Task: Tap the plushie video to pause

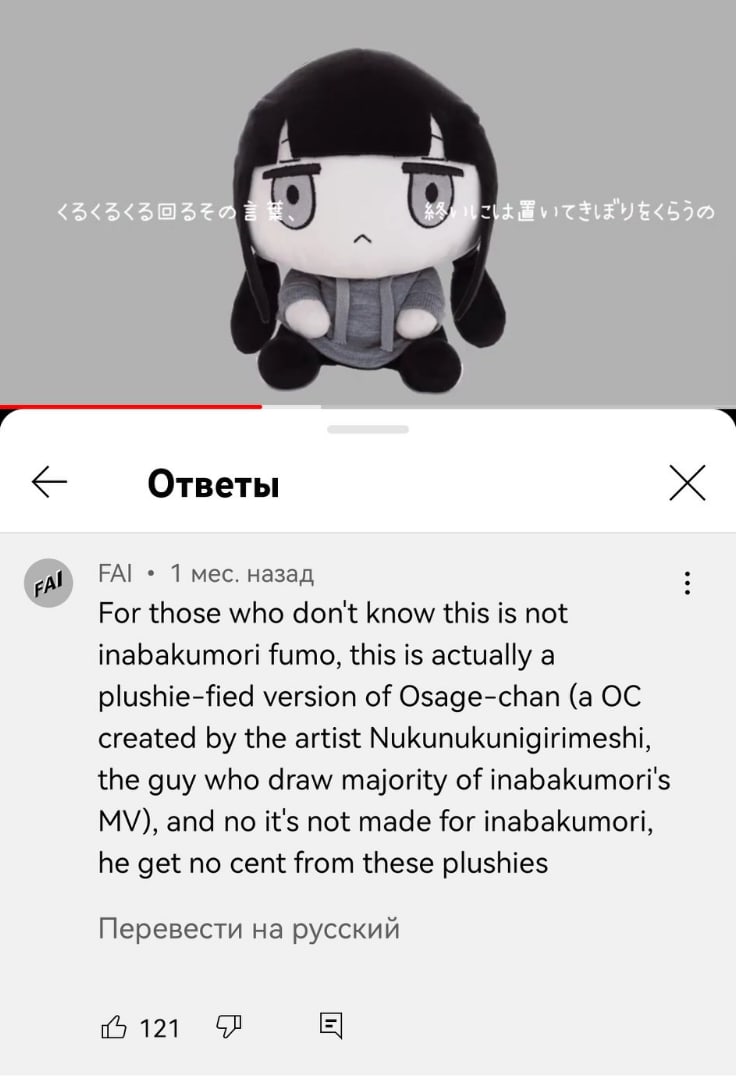Action: click(x=368, y=202)
